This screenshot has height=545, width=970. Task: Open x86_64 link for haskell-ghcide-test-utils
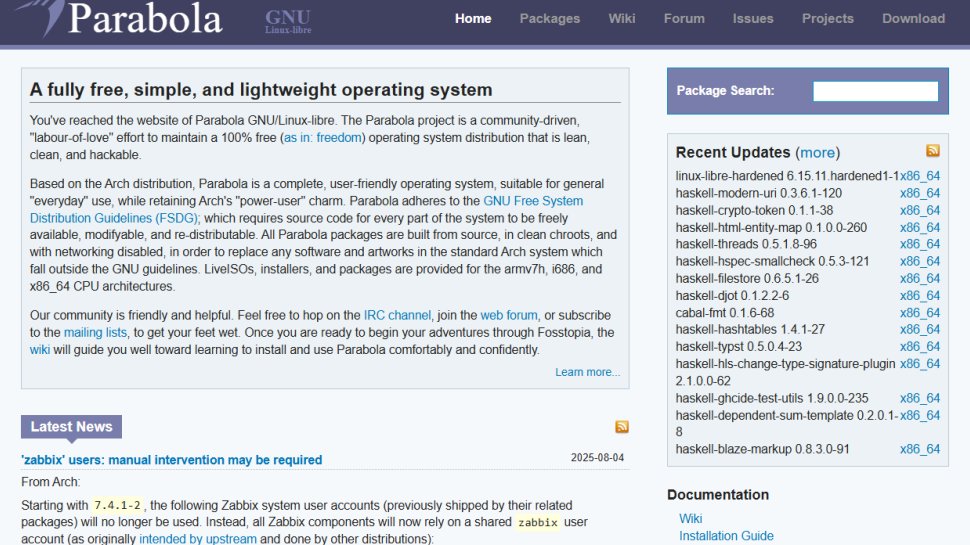[x=920, y=398]
